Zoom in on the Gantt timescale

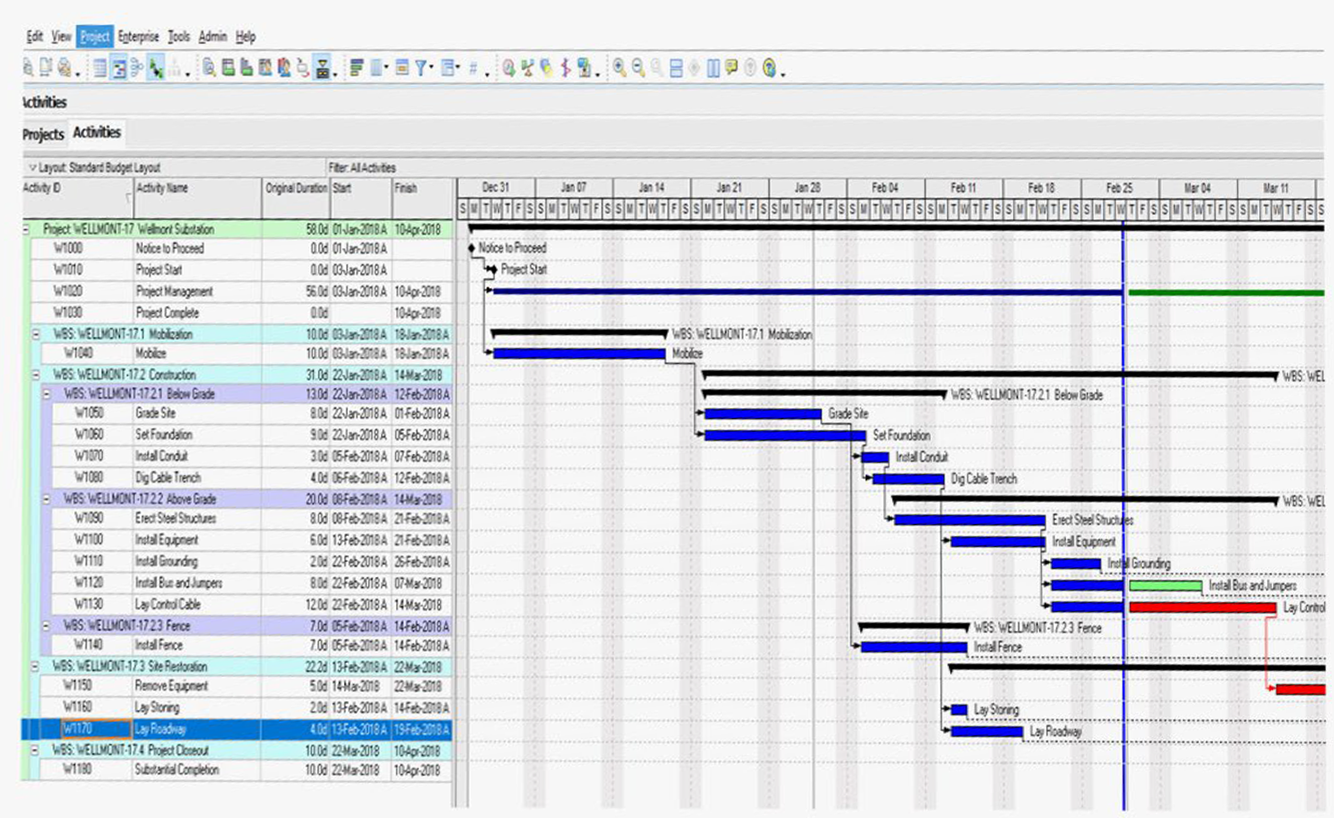click(620, 69)
